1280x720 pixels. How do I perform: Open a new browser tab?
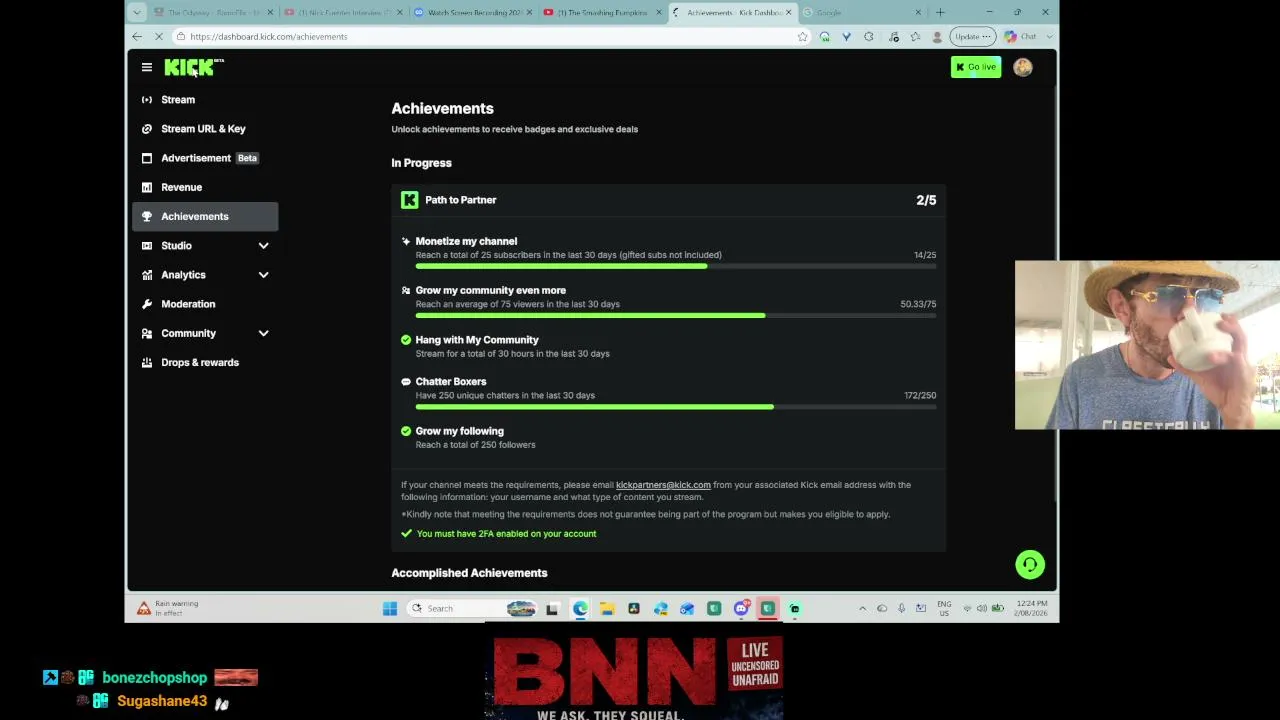coord(940,12)
